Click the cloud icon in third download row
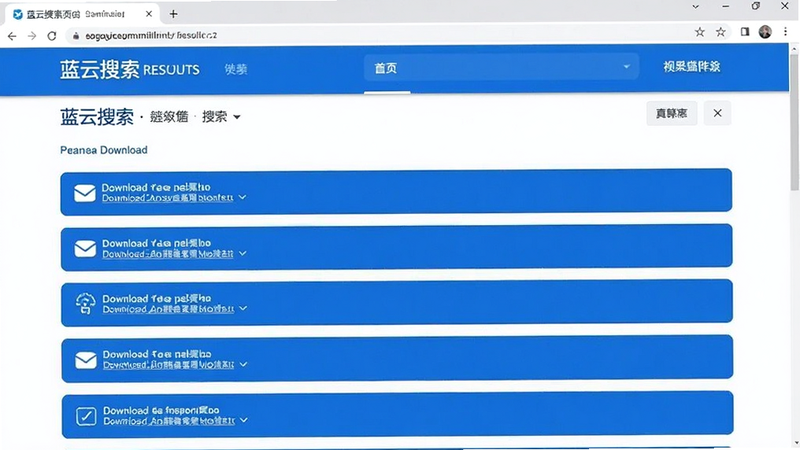 tap(85, 304)
